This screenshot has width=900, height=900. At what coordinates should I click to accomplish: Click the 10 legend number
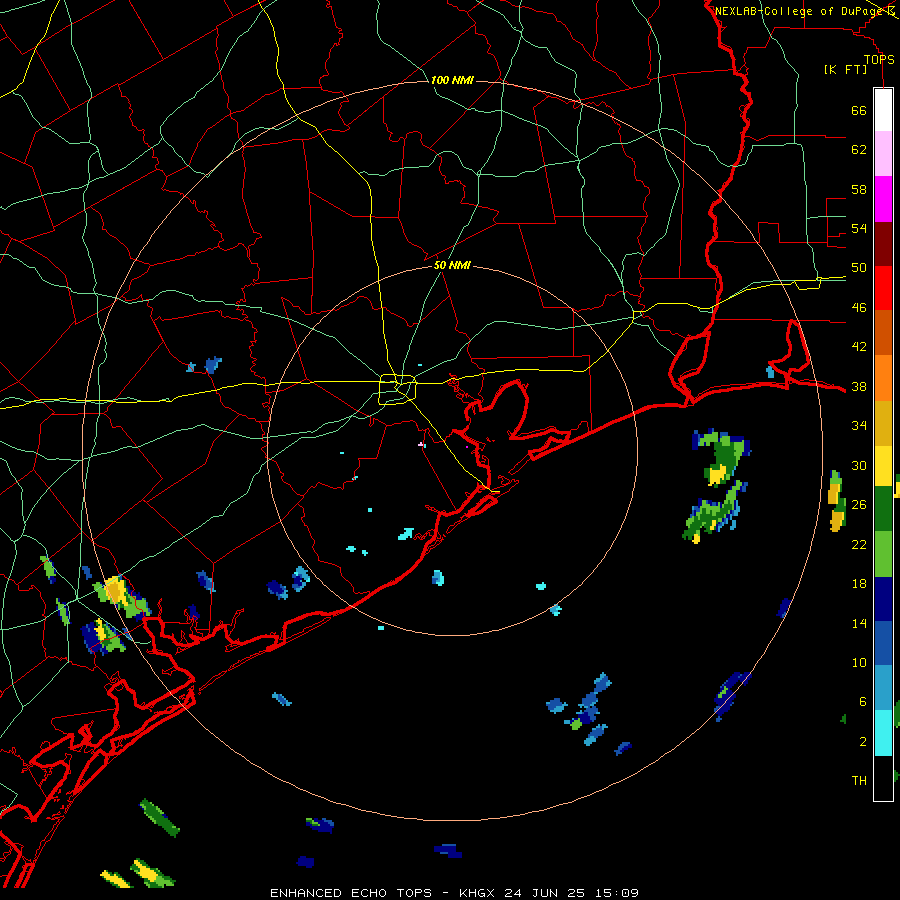[859, 662]
